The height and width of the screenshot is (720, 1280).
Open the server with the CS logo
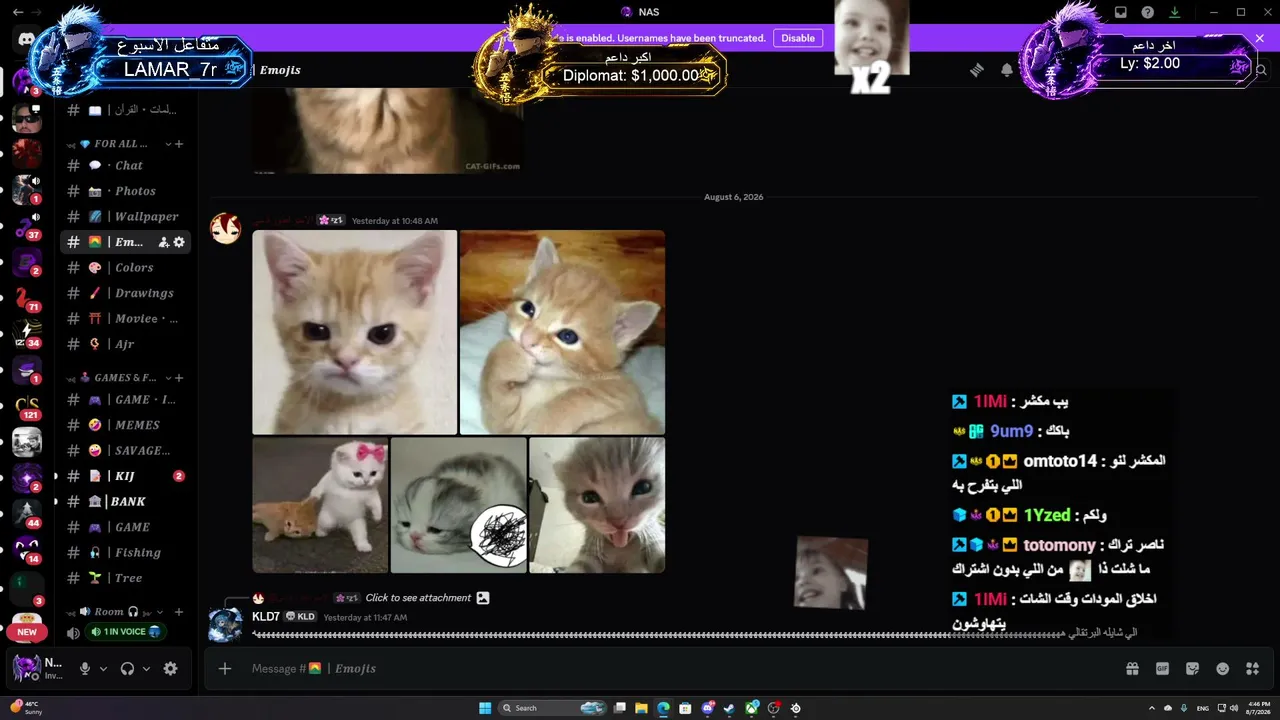[27, 407]
